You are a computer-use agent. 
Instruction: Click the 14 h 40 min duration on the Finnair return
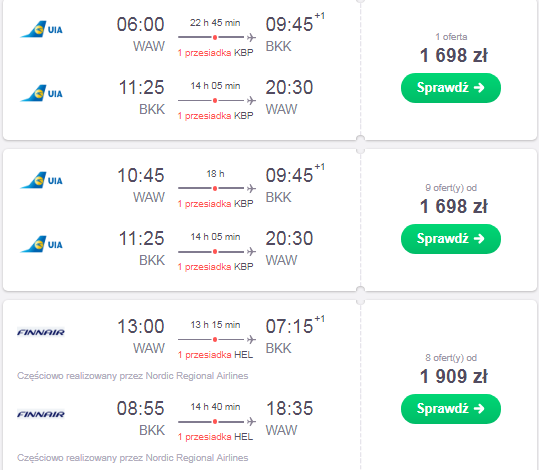[216, 407]
